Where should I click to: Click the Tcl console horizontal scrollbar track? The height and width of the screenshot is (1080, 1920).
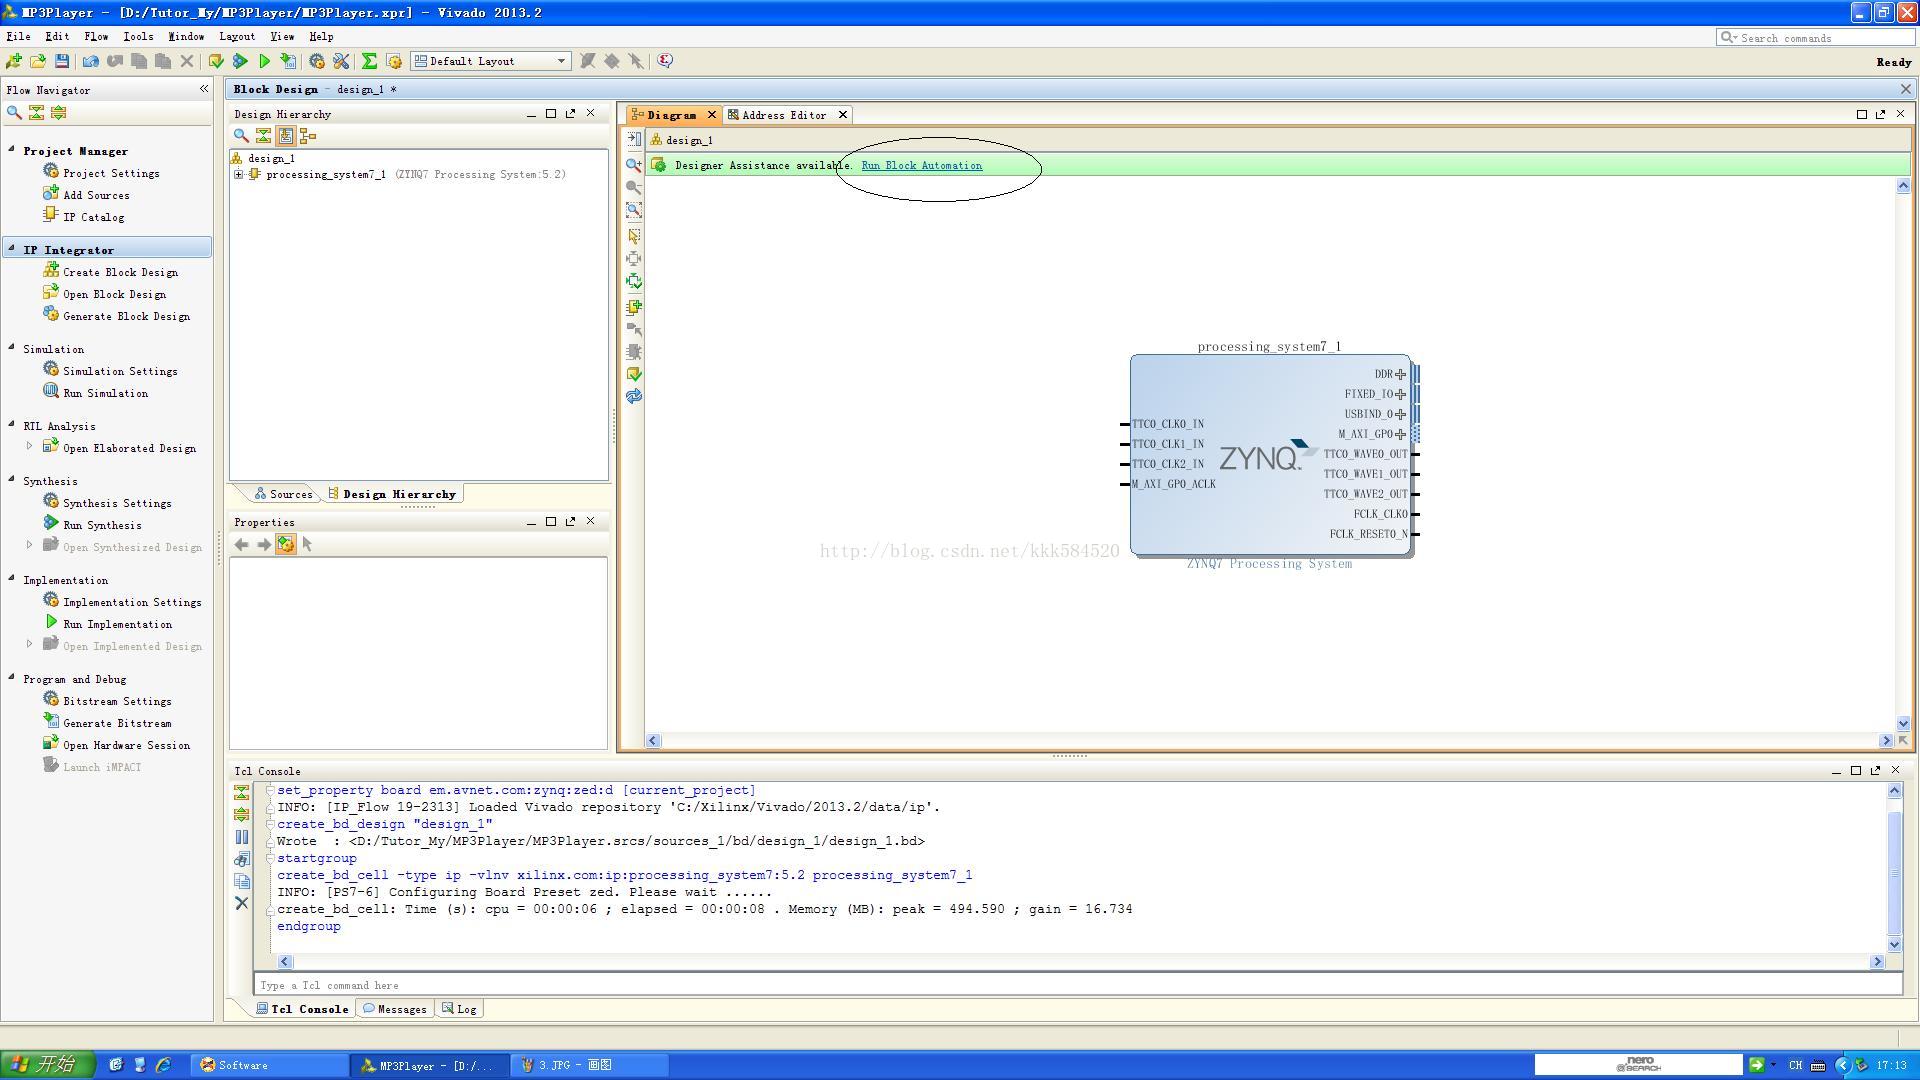point(1080,961)
